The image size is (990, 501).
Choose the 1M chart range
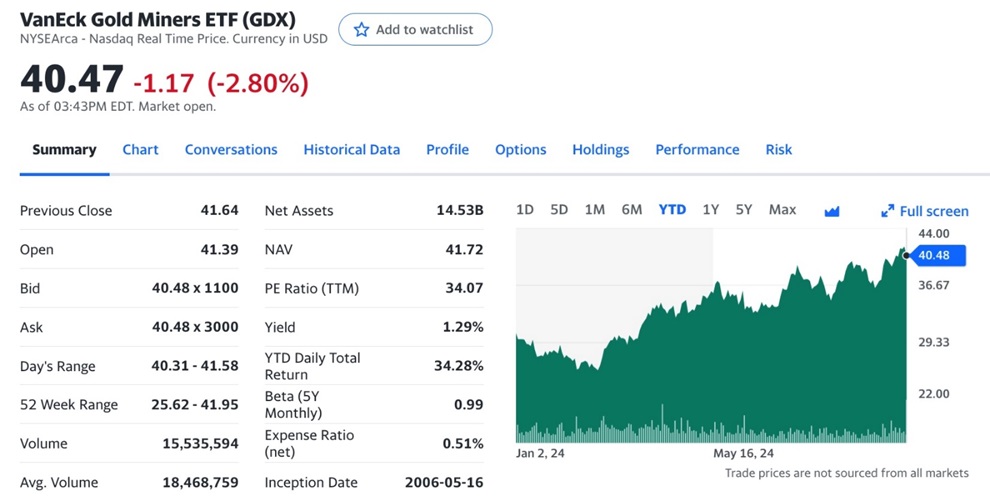[595, 210]
